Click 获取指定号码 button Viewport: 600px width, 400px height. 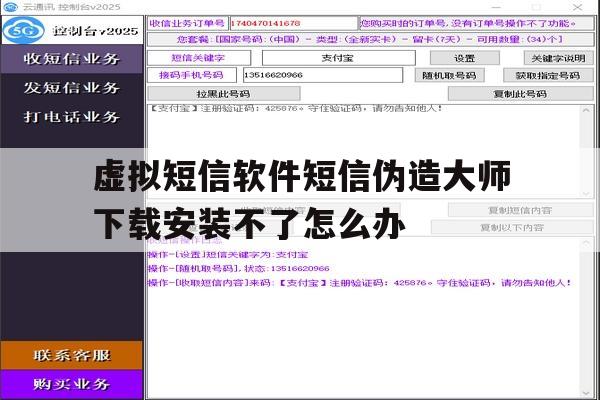point(548,75)
